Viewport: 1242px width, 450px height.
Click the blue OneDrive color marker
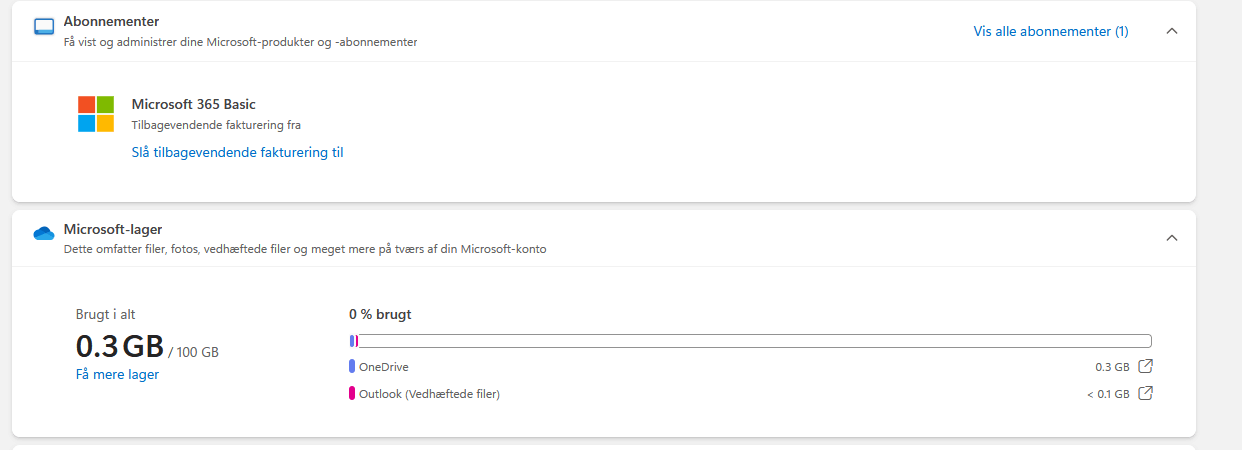pyautogui.click(x=352, y=367)
